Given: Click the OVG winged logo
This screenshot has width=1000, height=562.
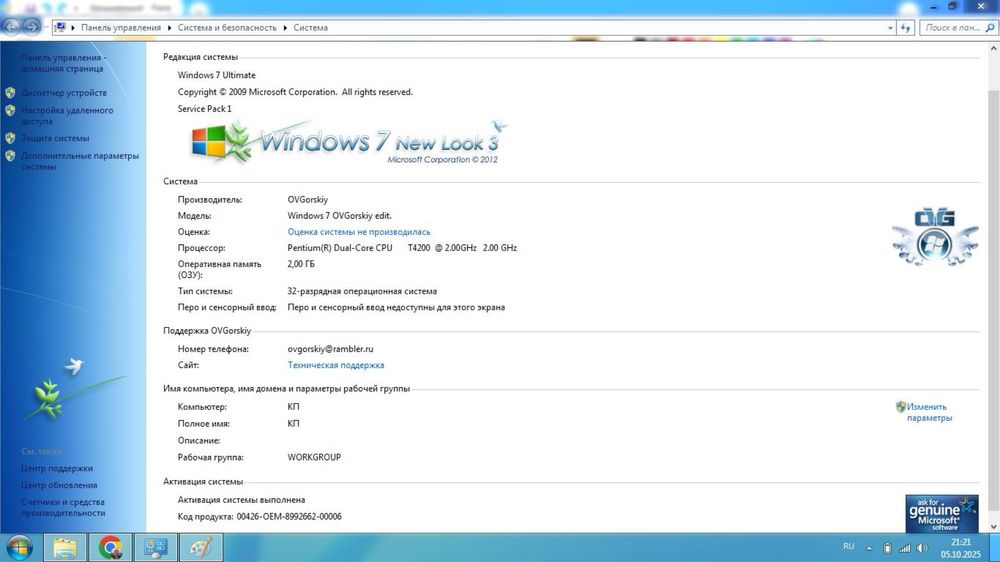Looking at the screenshot, I should point(935,236).
